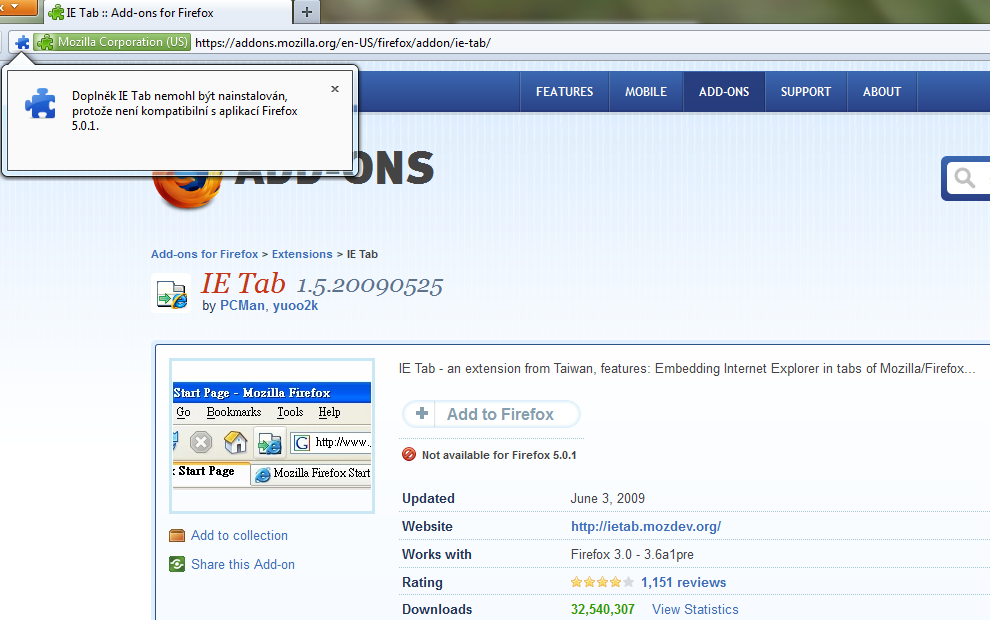Click the add-on description starting 'IE Tab - an extension'
Screen dimensions: 990x624
tap(687, 369)
